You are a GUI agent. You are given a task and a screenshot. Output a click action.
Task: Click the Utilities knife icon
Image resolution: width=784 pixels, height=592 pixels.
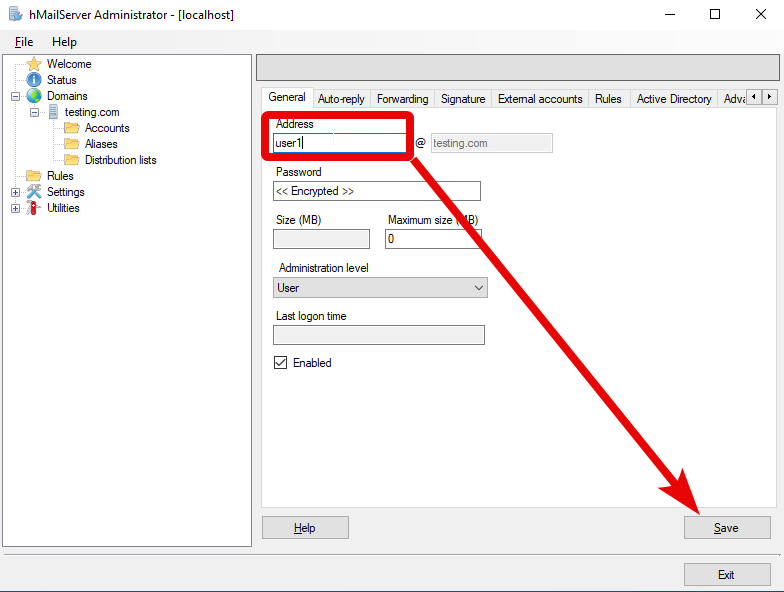[34, 208]
